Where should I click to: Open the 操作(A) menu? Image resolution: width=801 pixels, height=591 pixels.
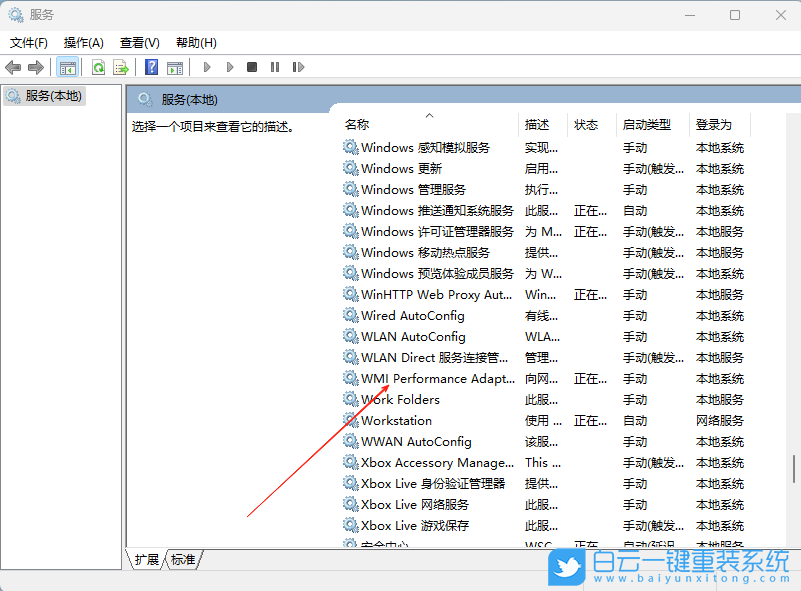(86, 42)
